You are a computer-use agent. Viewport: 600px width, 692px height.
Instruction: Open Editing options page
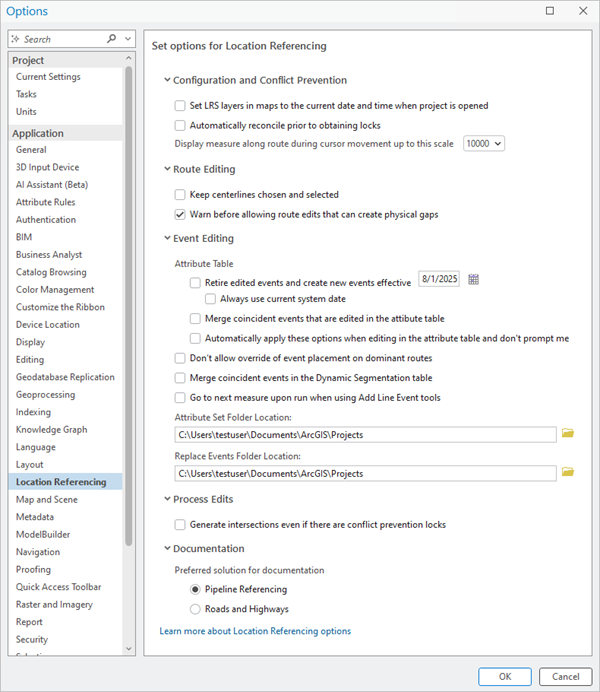(x=30, y=360)
